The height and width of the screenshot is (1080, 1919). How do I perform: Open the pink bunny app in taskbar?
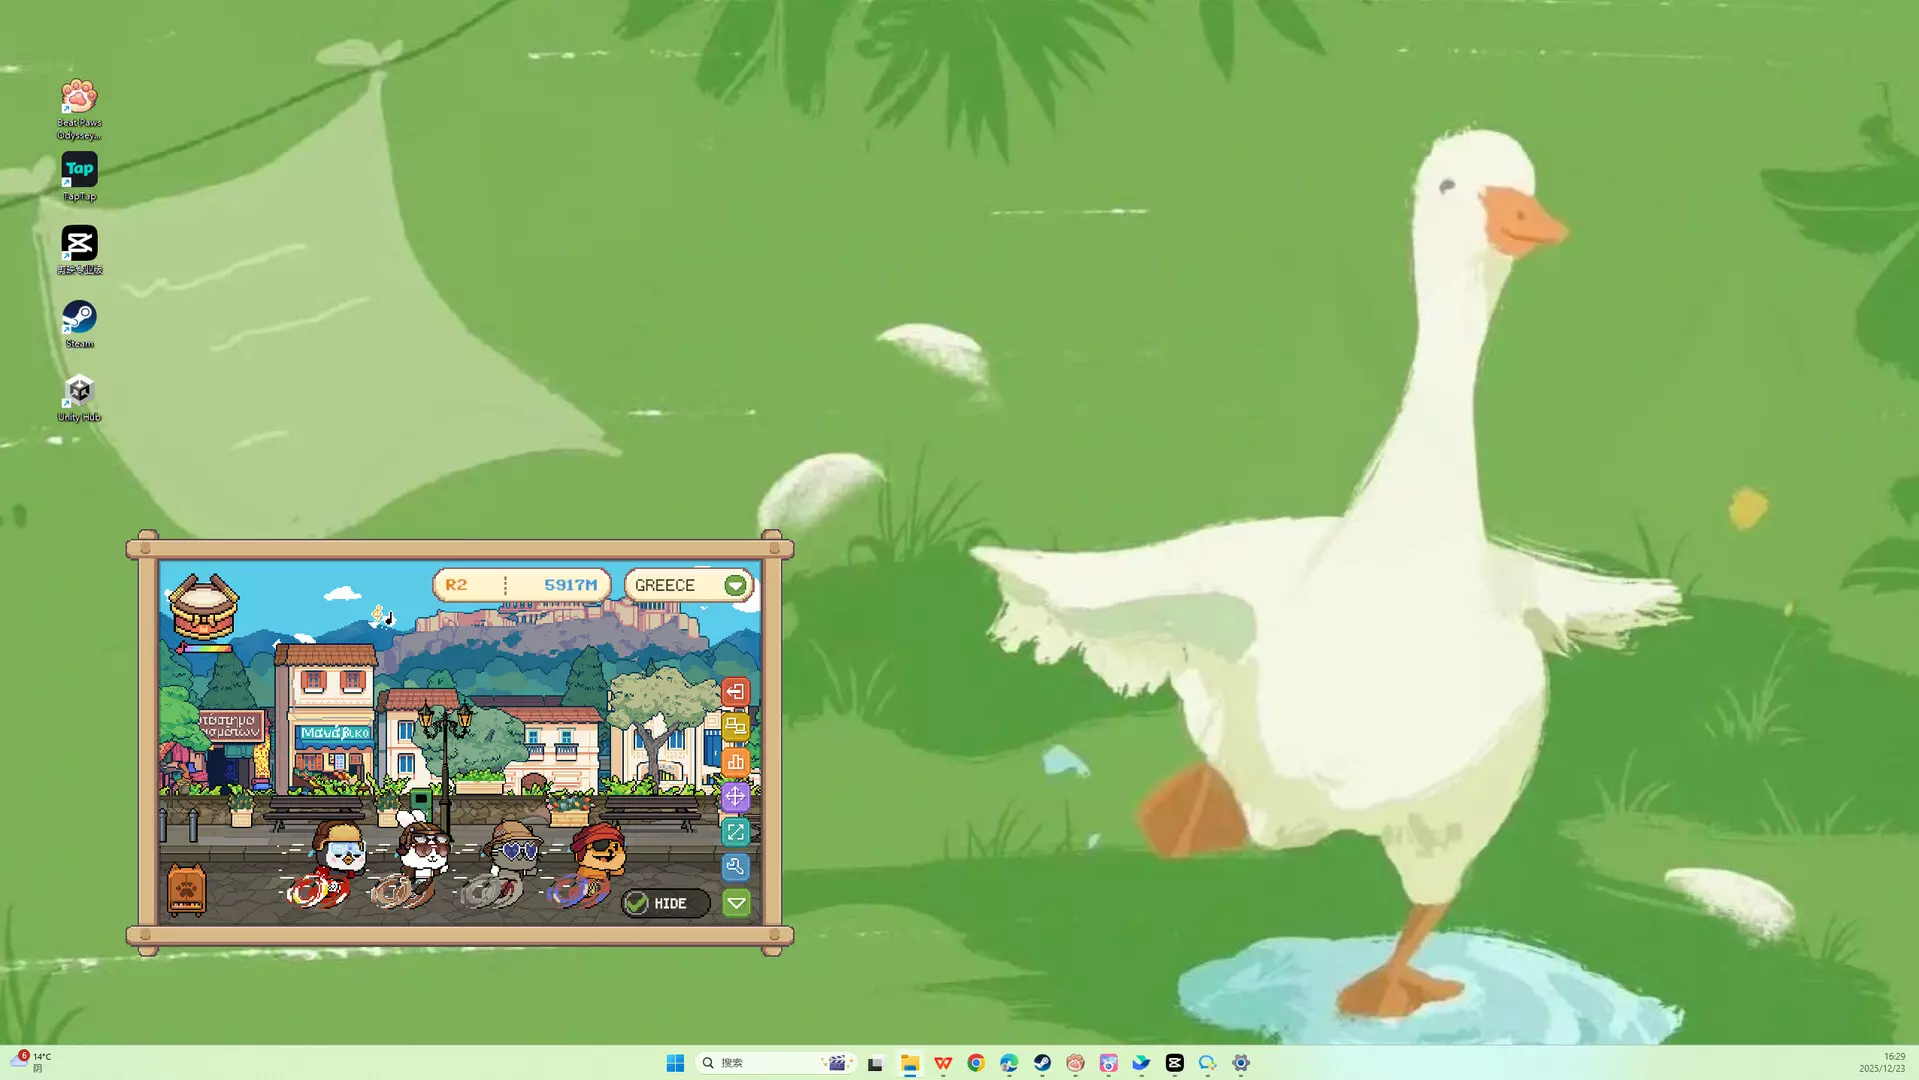pos(1108,1063)
